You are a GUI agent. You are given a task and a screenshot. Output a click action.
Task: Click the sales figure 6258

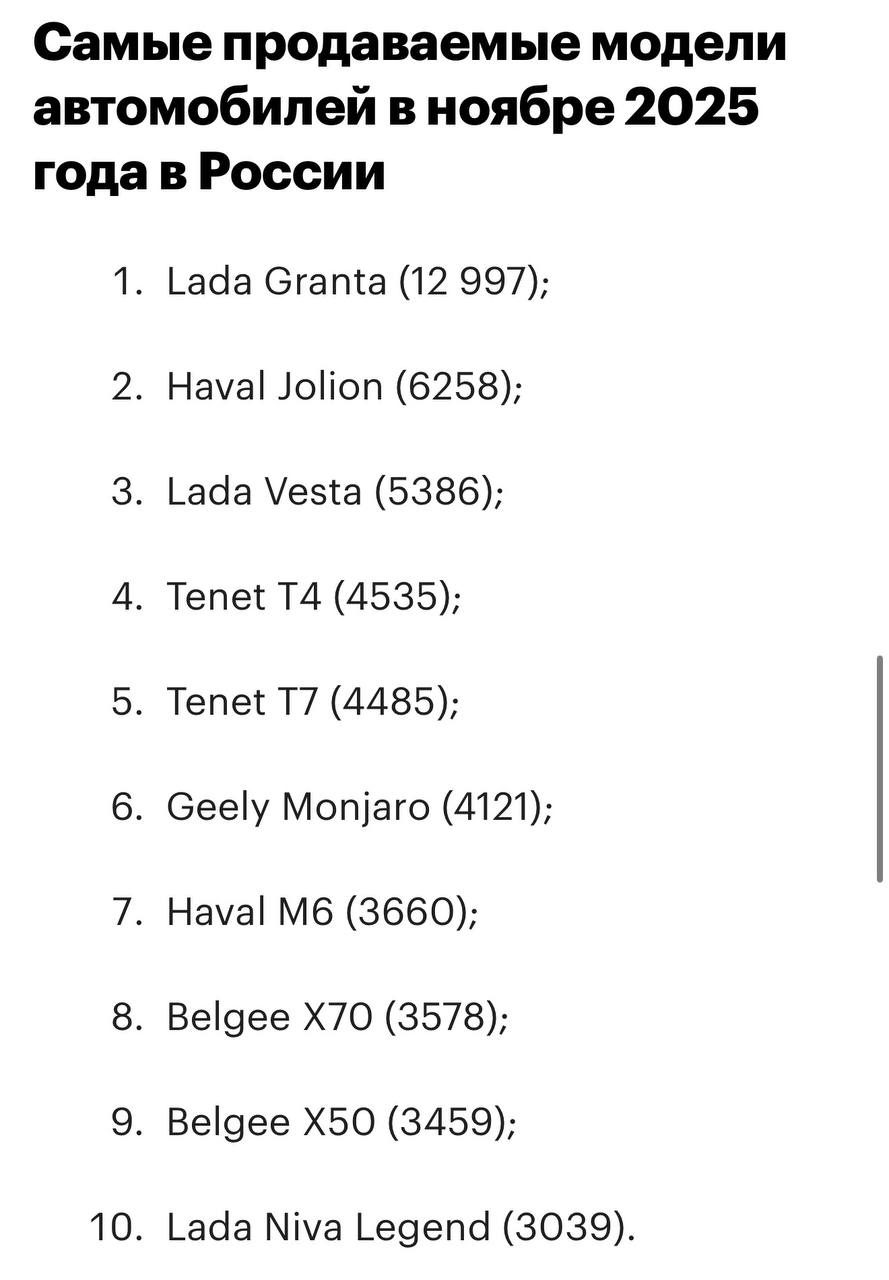(x=457, y=387)
